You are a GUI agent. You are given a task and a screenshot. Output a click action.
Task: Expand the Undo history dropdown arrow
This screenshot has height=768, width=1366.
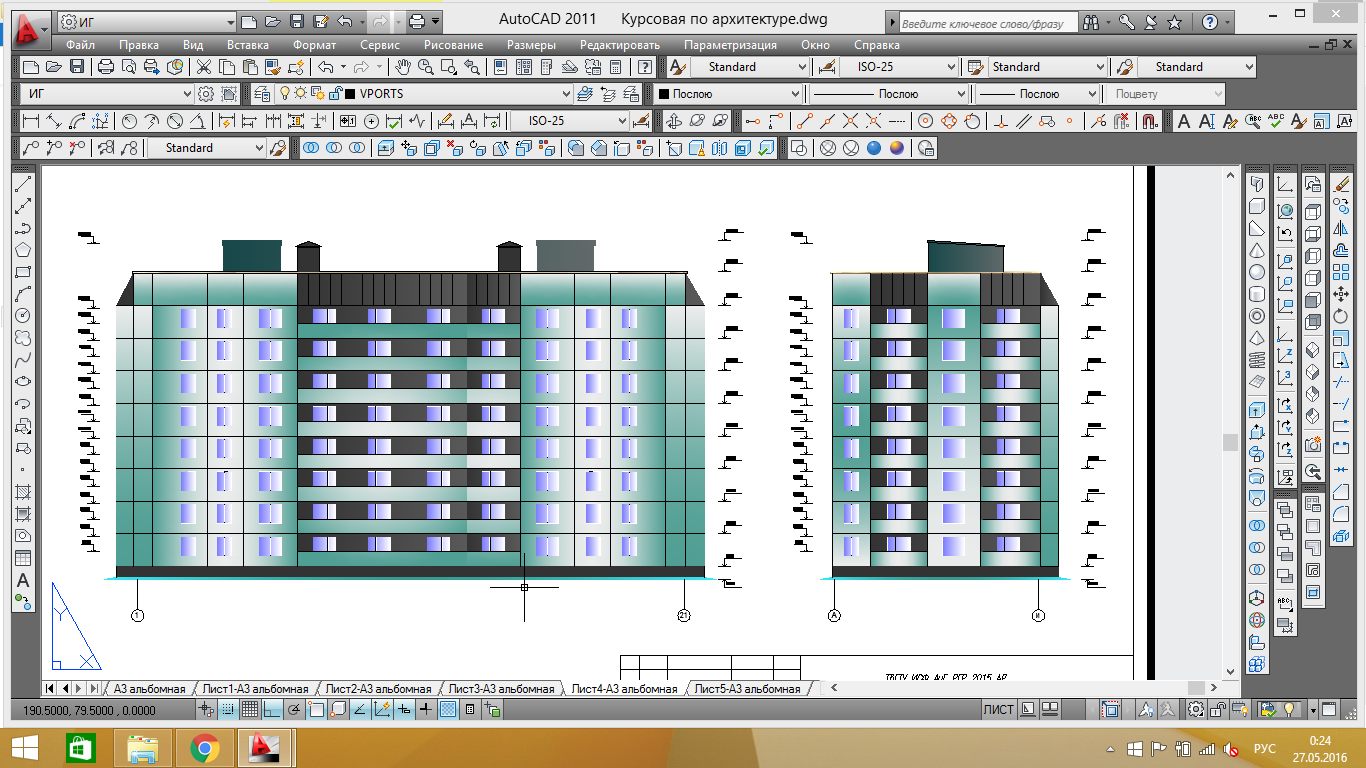[x=344, y=67]
